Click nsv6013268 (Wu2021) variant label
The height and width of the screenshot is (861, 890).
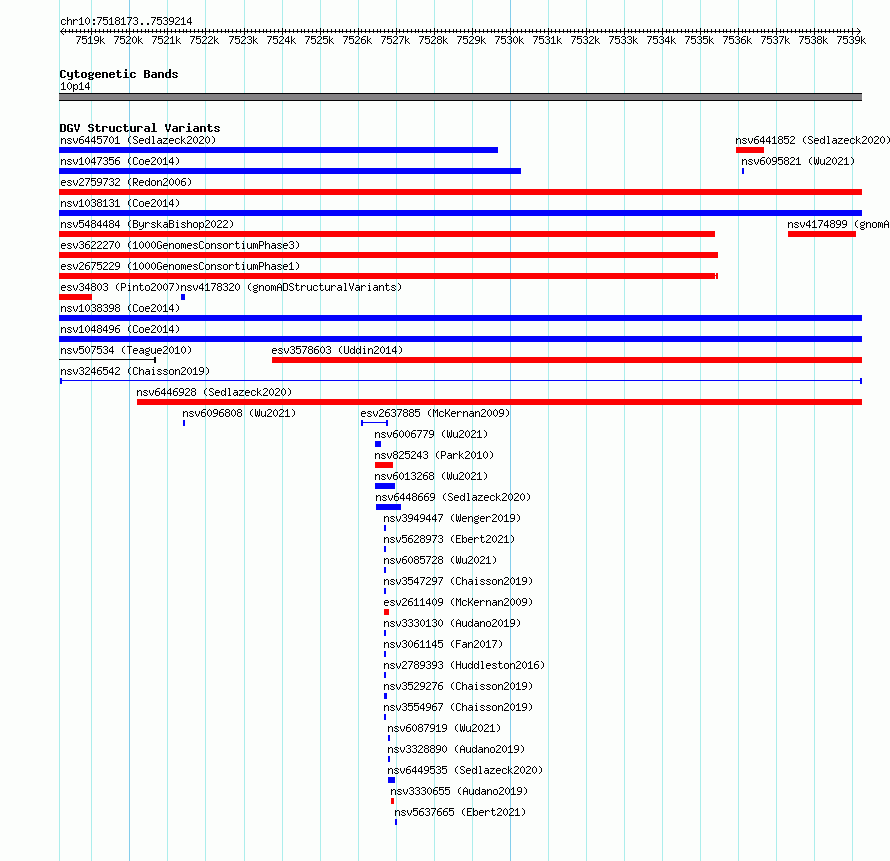[x=431, y=476]
